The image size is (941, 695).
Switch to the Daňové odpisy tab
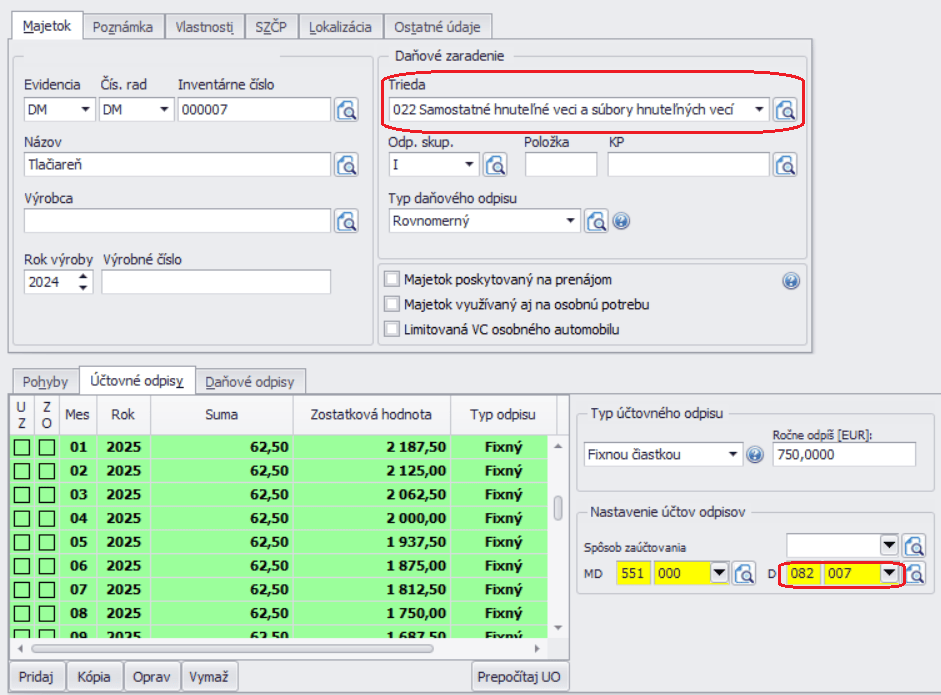(x=250, y=382)
